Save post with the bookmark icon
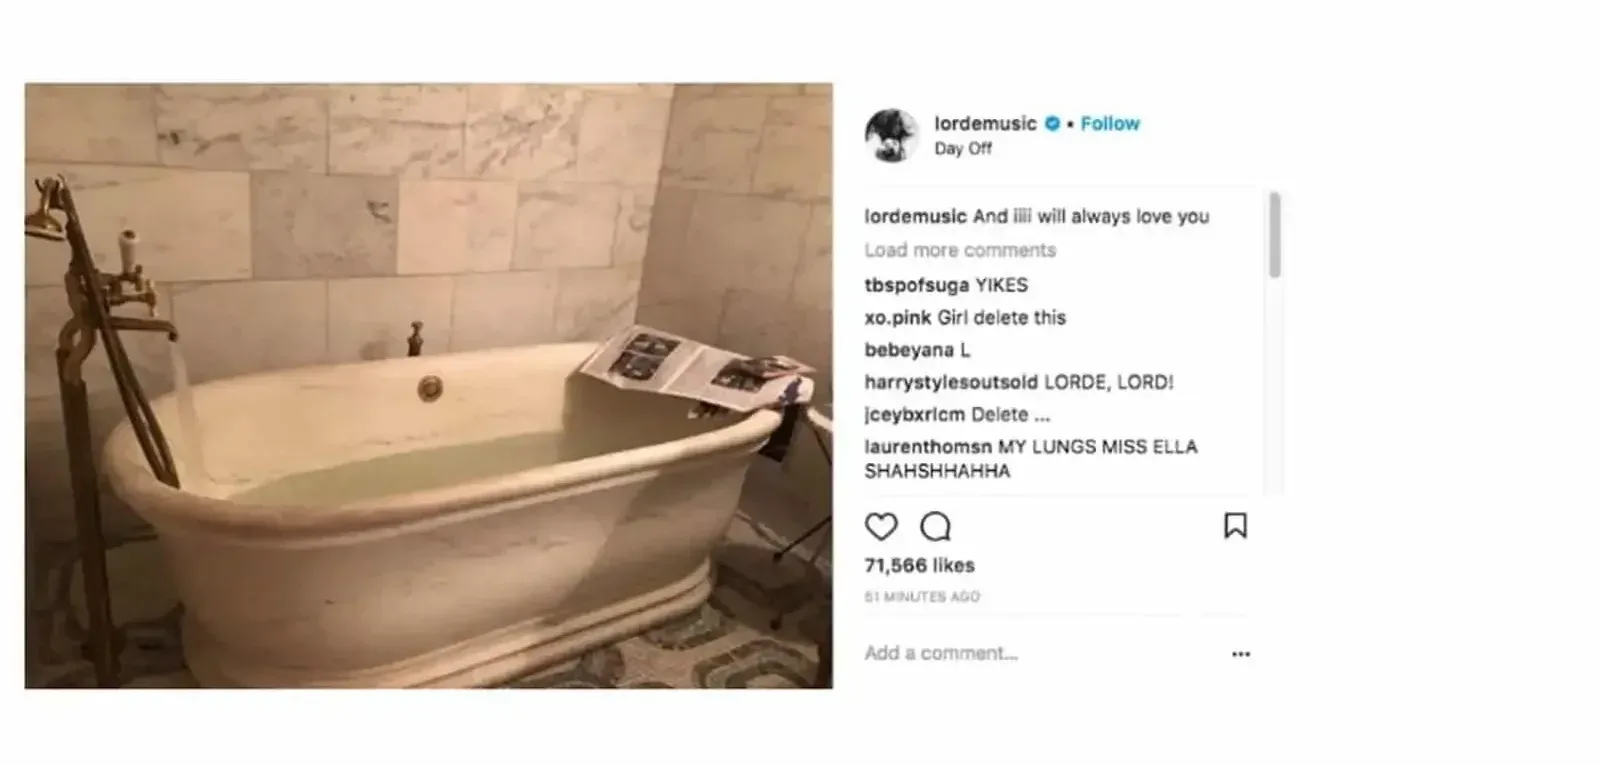 click(1235, 526)
